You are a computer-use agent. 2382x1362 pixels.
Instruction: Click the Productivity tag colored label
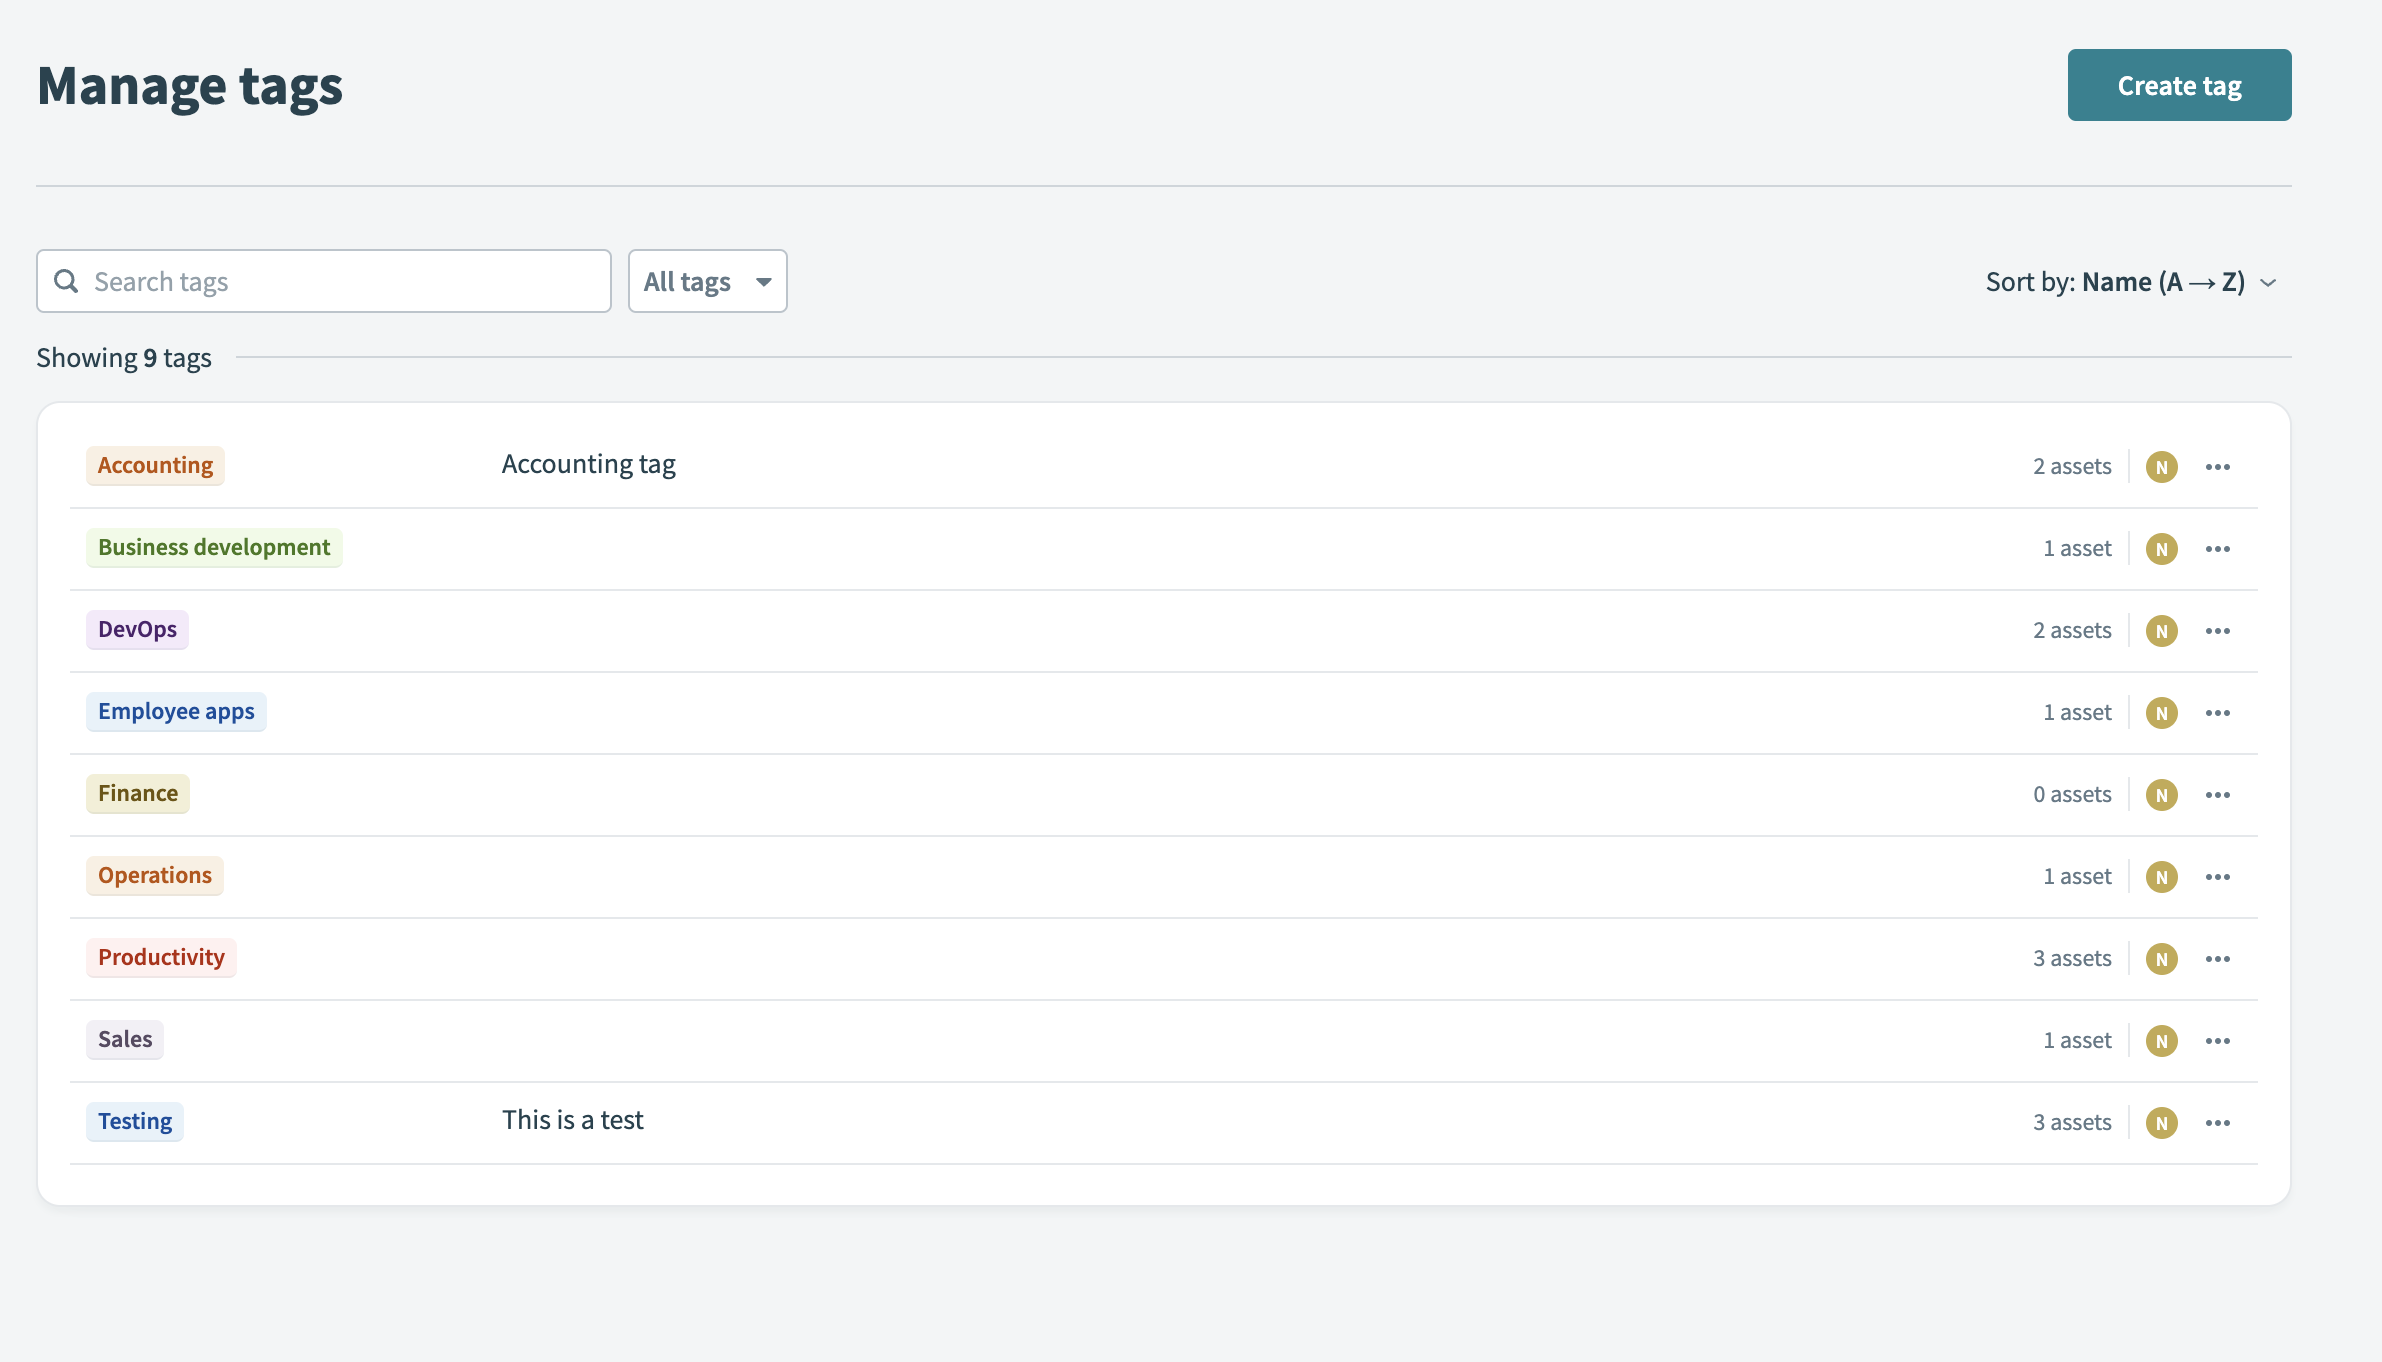[x=160, y=957]
